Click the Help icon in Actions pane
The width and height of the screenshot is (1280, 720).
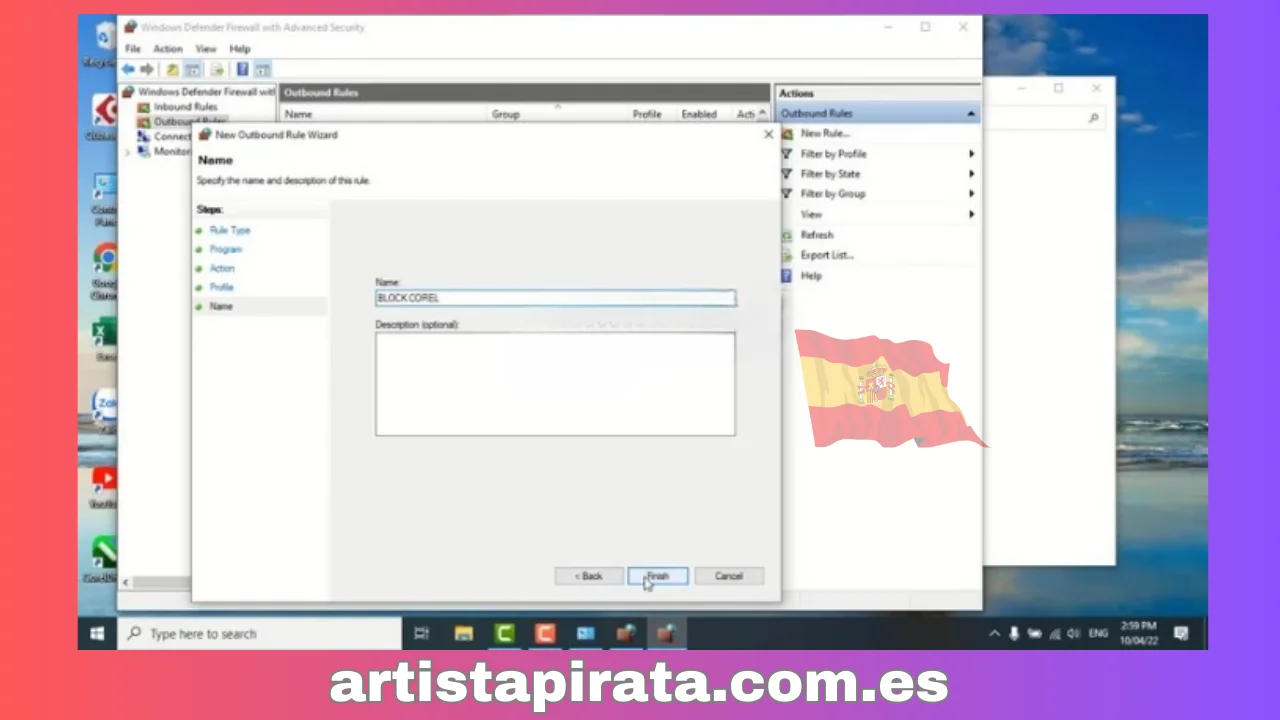(787, 275)
